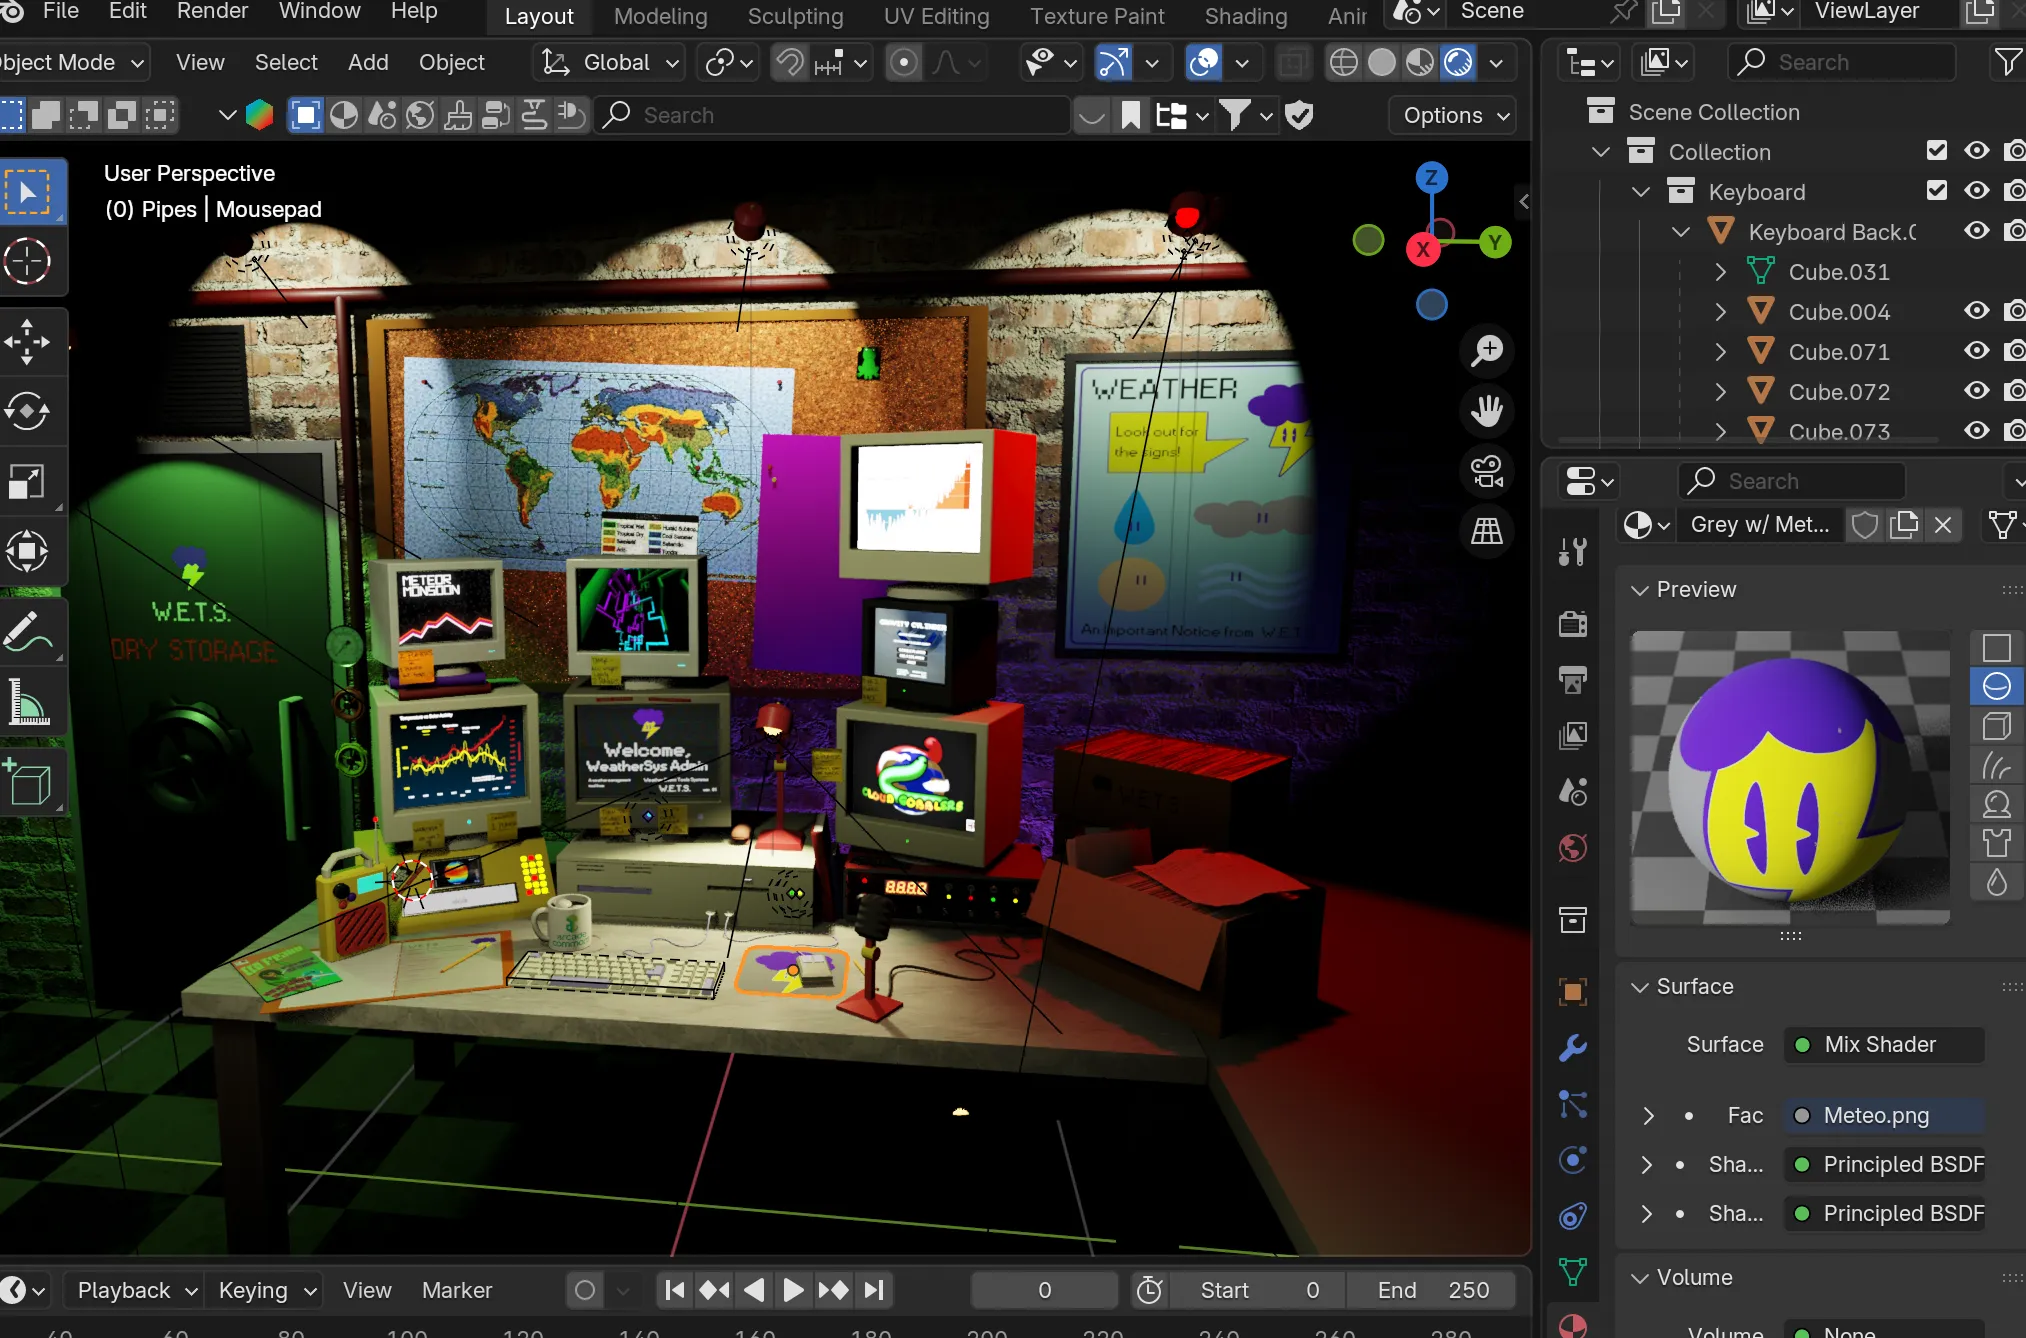Toggle camera view in viewport
Screen dimensions: 2026x1338
(x=1487, y=471)
